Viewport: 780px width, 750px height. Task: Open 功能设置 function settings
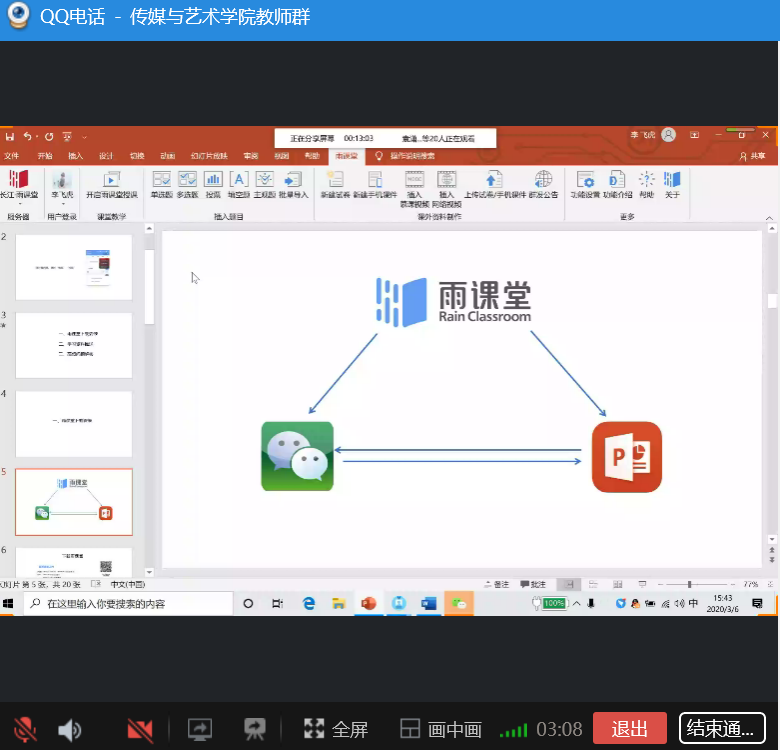(x=585, y=185)
